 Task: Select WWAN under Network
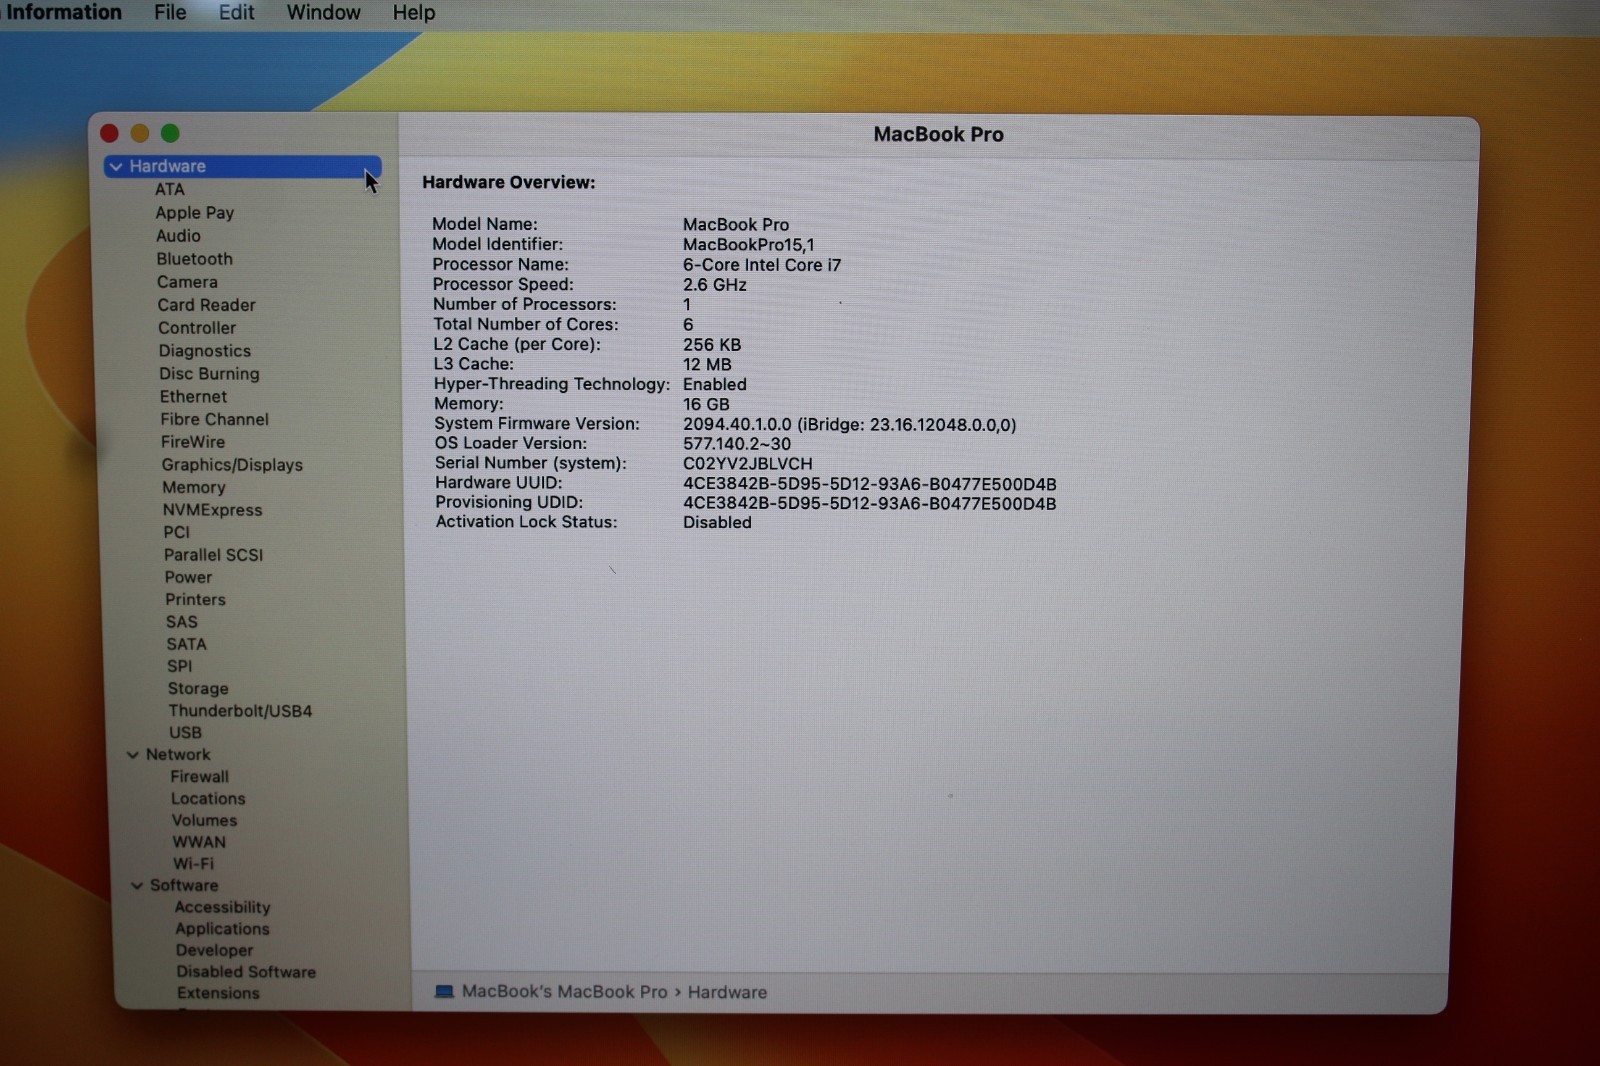click(x=199, y=843)
